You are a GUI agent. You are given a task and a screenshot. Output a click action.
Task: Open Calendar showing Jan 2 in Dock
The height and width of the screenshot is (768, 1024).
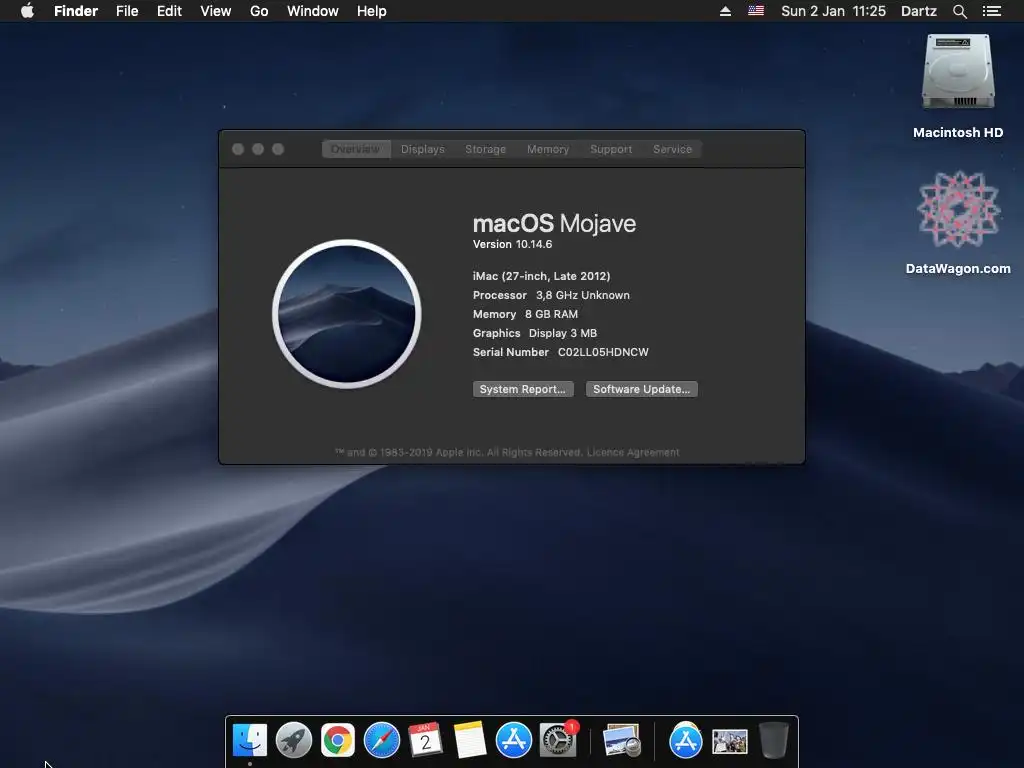pos(425,741)
